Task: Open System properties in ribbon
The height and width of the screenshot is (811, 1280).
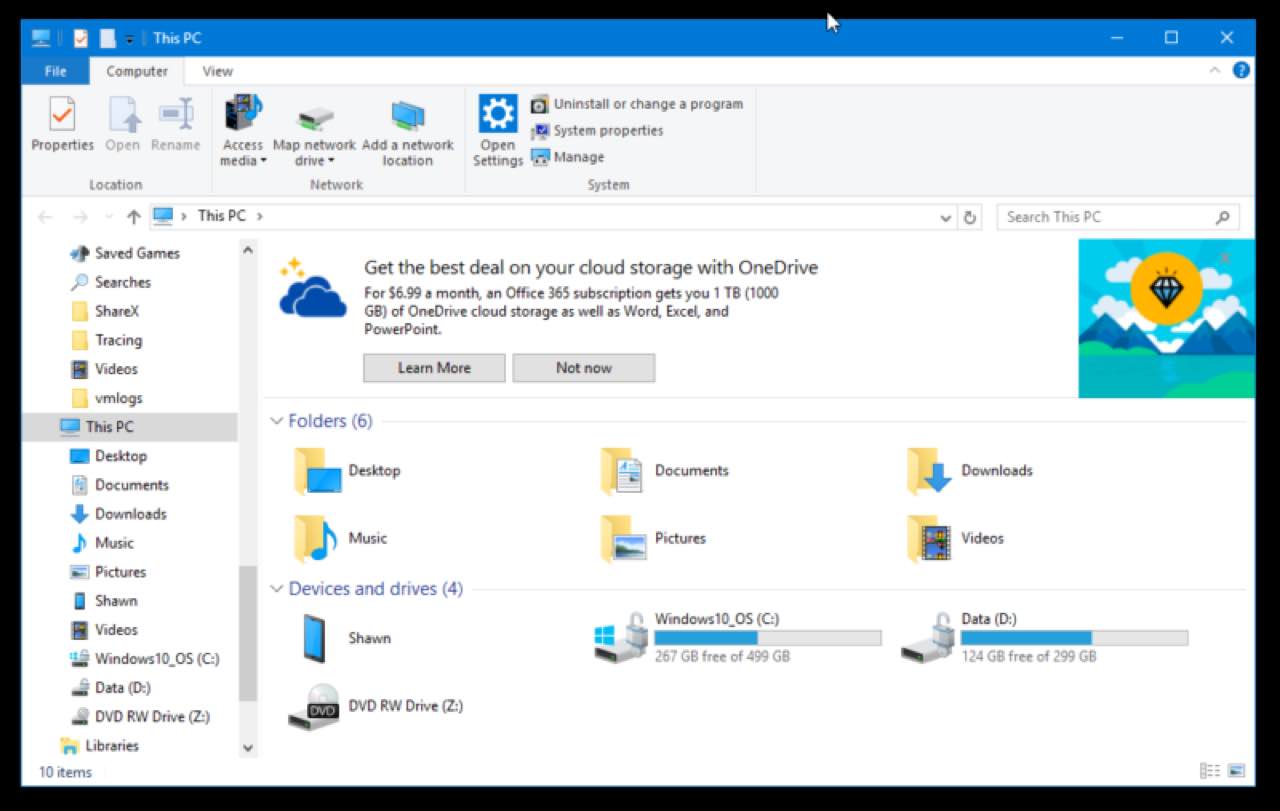Action: [597, 131]
